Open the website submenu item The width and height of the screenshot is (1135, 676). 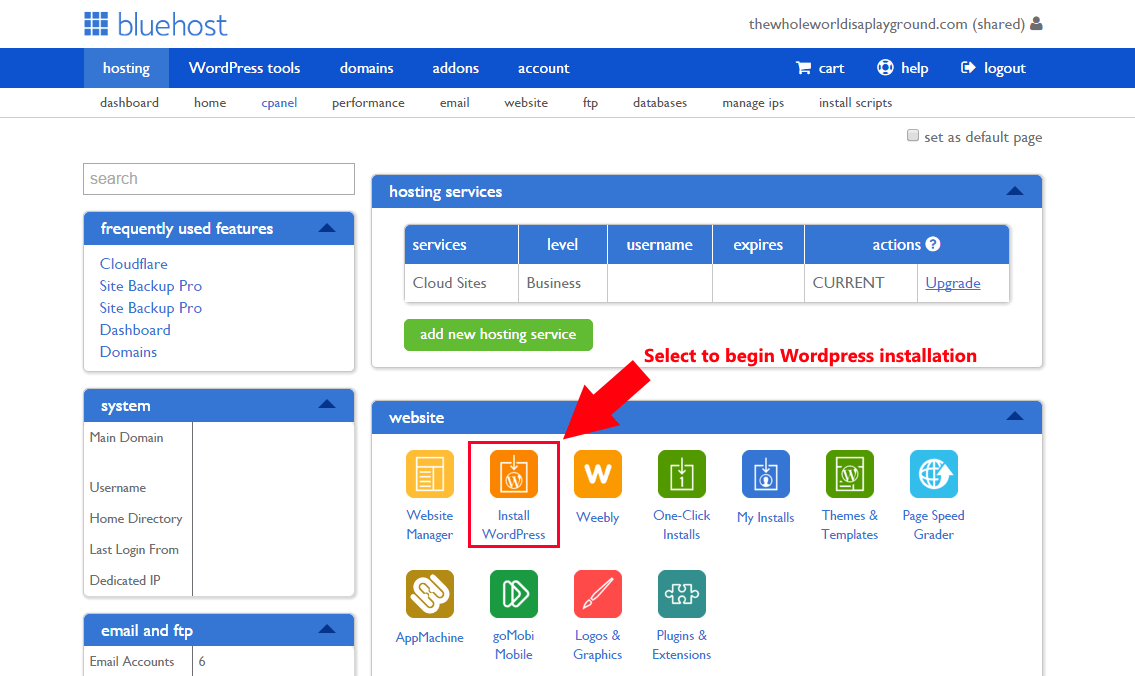coord(526,103)
